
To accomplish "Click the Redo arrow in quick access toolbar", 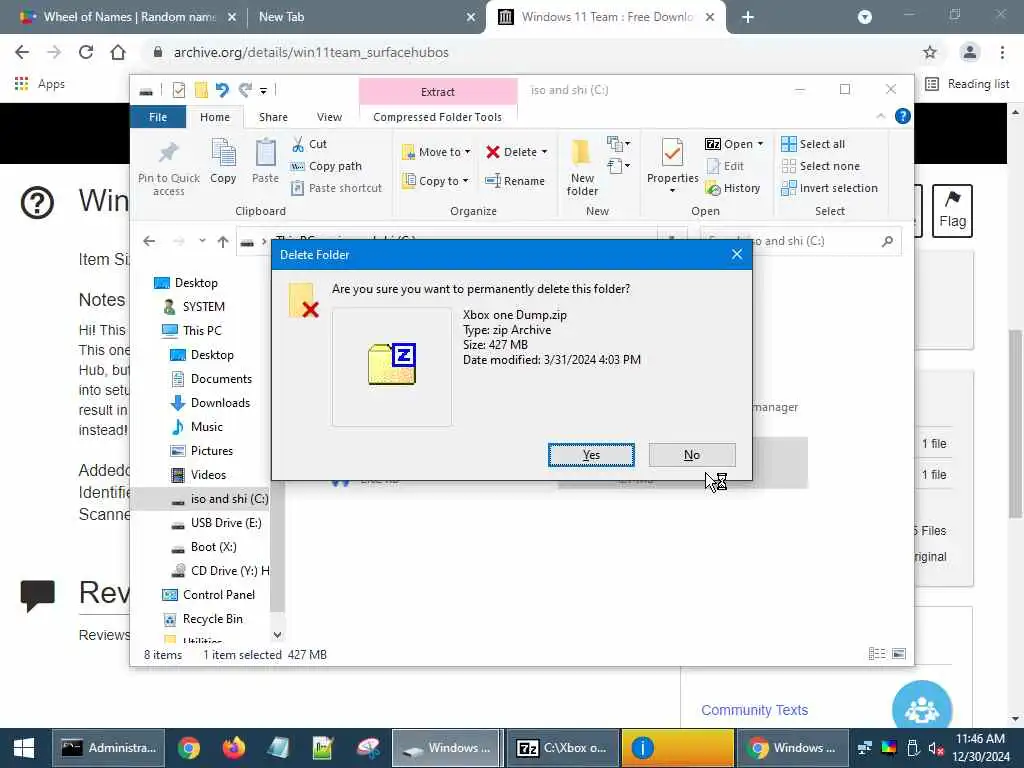I will point(245,90).
